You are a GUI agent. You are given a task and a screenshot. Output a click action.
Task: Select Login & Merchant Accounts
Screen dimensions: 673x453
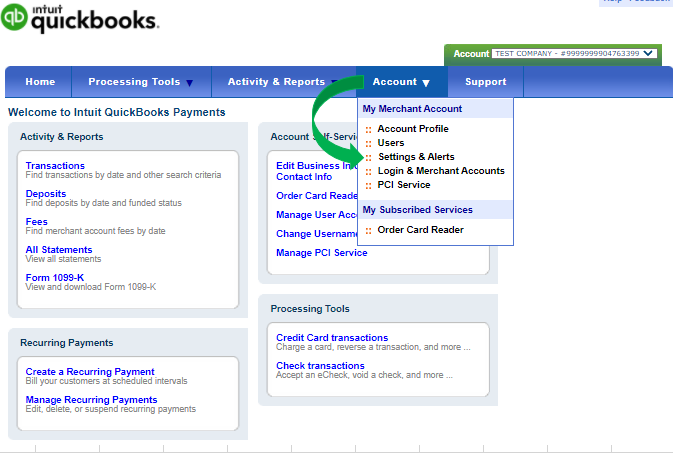pos(441,171)
